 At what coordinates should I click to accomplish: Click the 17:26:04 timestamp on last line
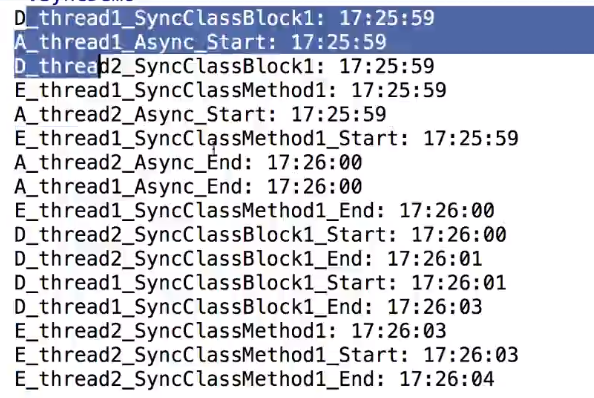point(447,379)
